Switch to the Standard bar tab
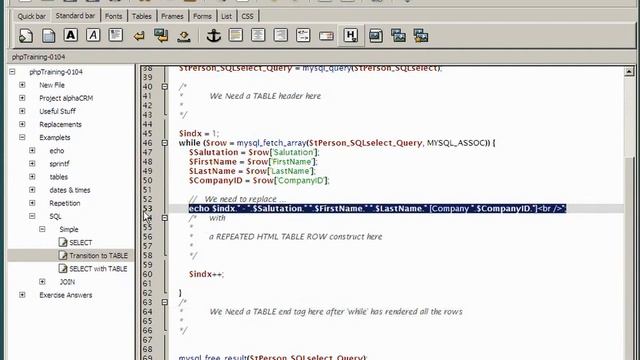 coord(75,16)
